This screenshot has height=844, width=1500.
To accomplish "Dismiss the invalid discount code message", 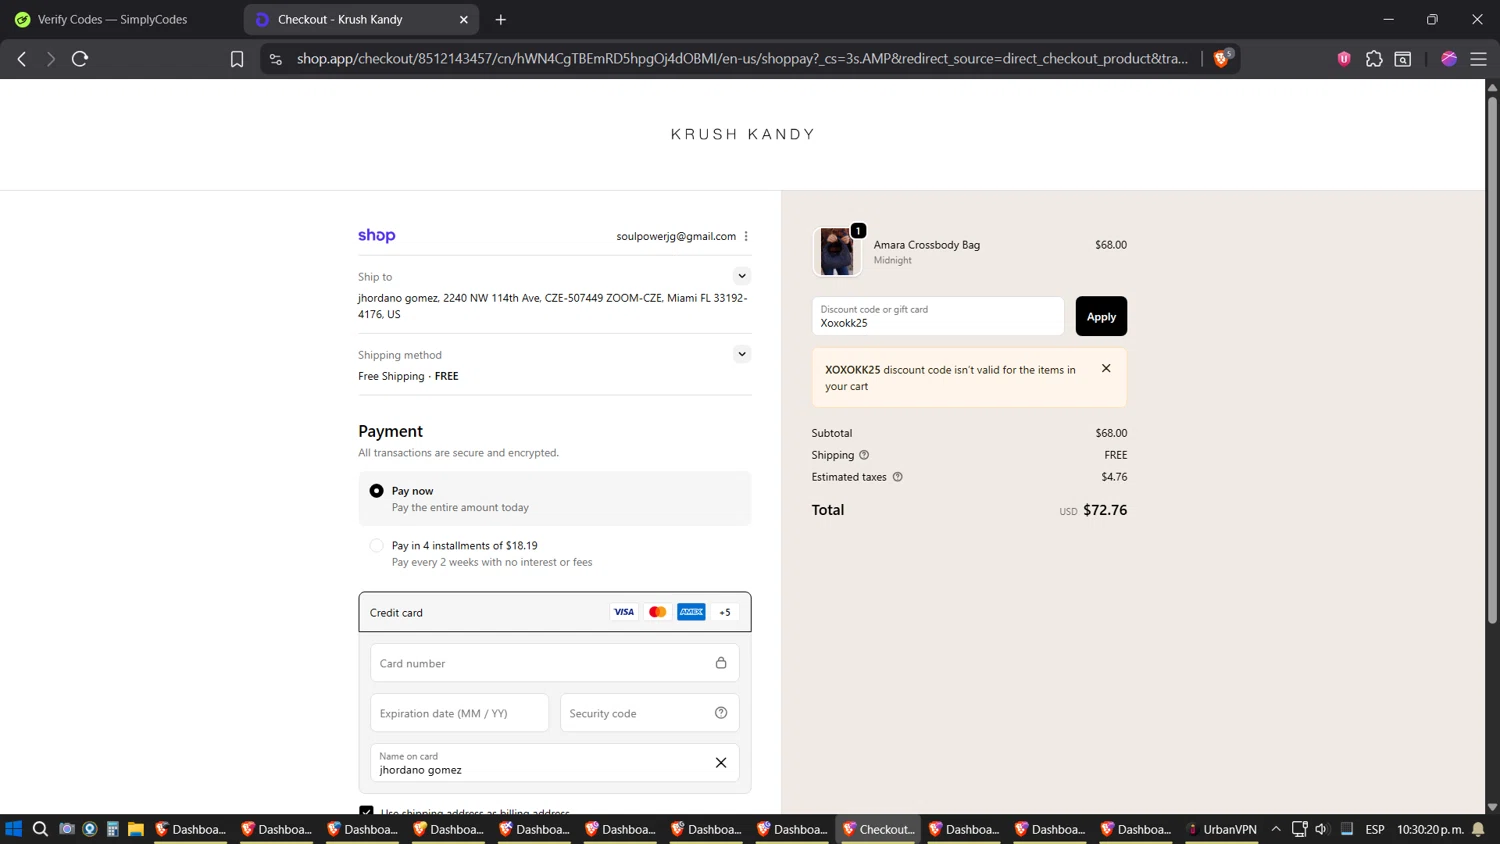I will (x=1106, y=368).
